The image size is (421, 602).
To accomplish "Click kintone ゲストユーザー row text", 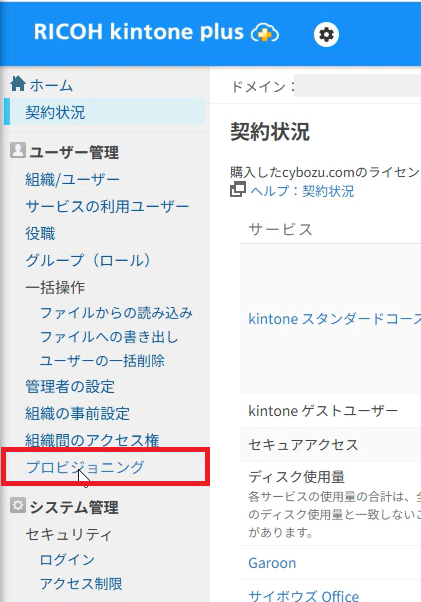I will pyautogui.click(x=323, y=411).
